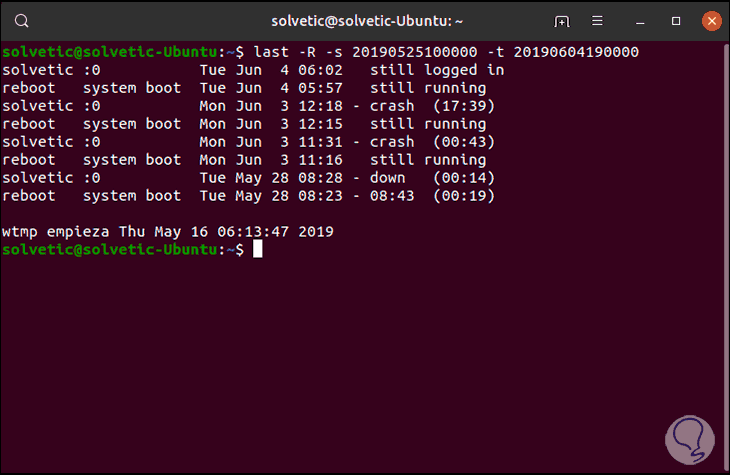Click the 'still logged in' status text
The image size is (730, 475).
(x=437, y=70)
